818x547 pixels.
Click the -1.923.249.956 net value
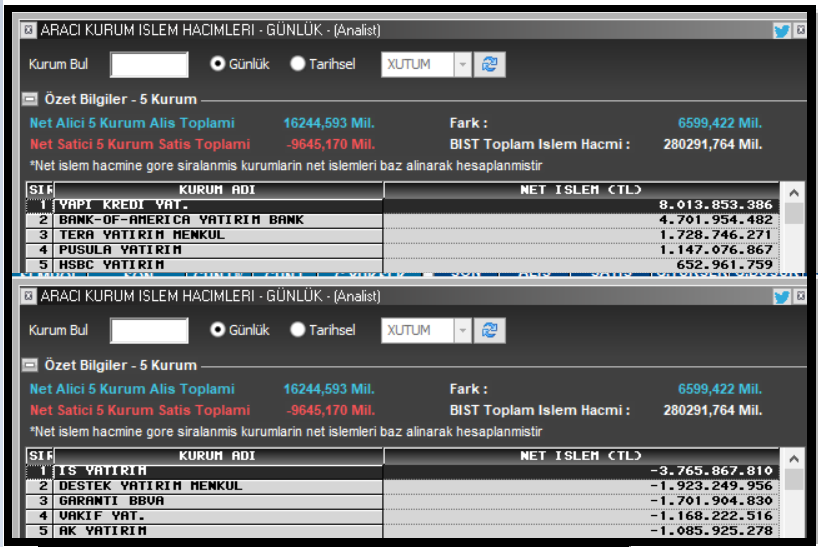coord(711,486)
